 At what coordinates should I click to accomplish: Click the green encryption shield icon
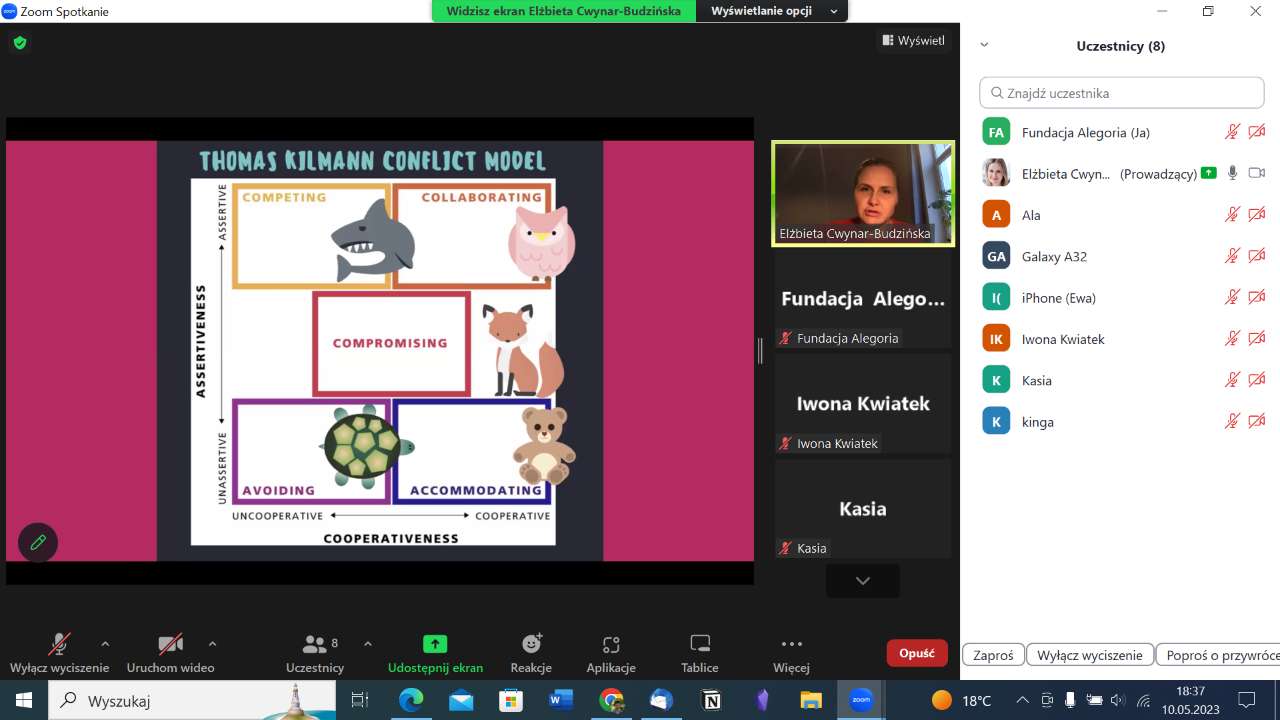point(20,42)
